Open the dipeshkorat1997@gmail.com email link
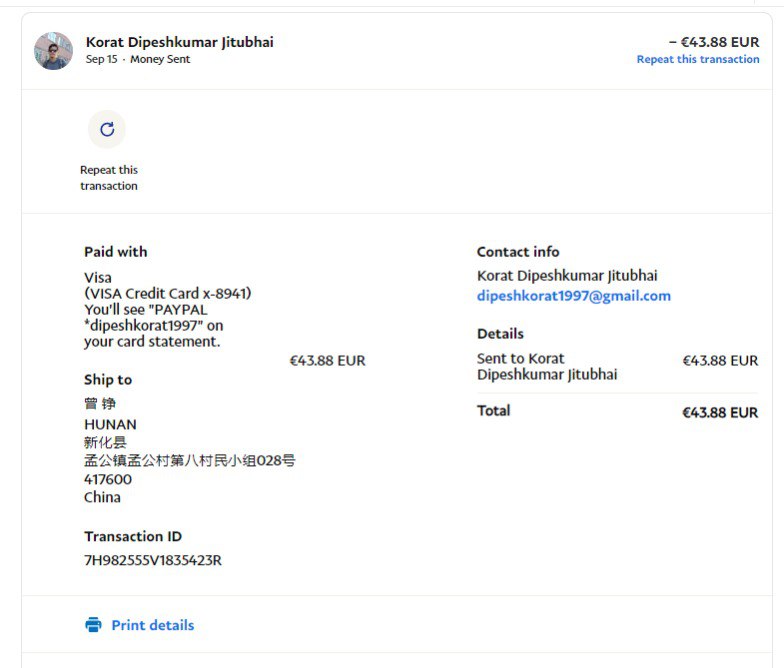The image size is (784, 668). (x=573, y=296)
